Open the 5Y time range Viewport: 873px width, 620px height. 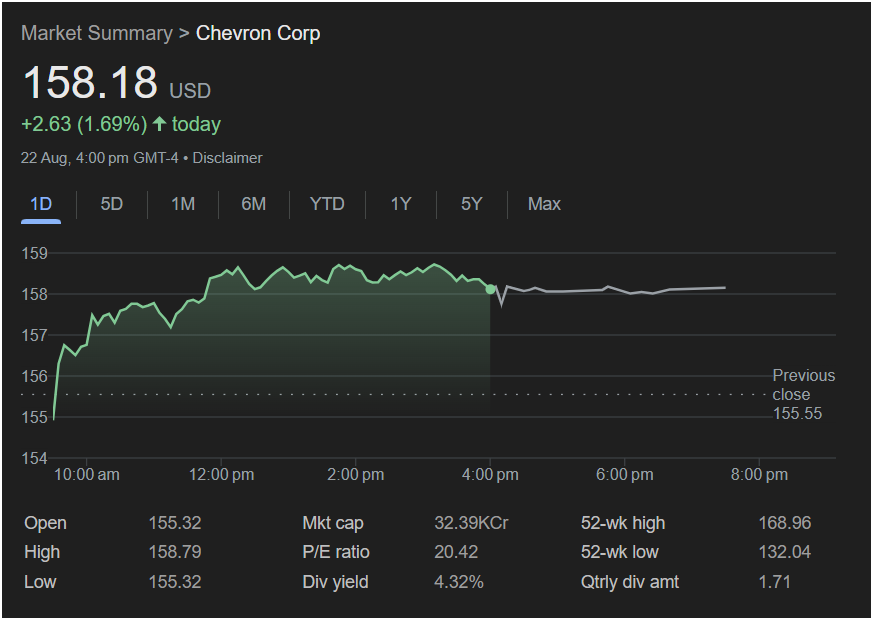[472, 204]
